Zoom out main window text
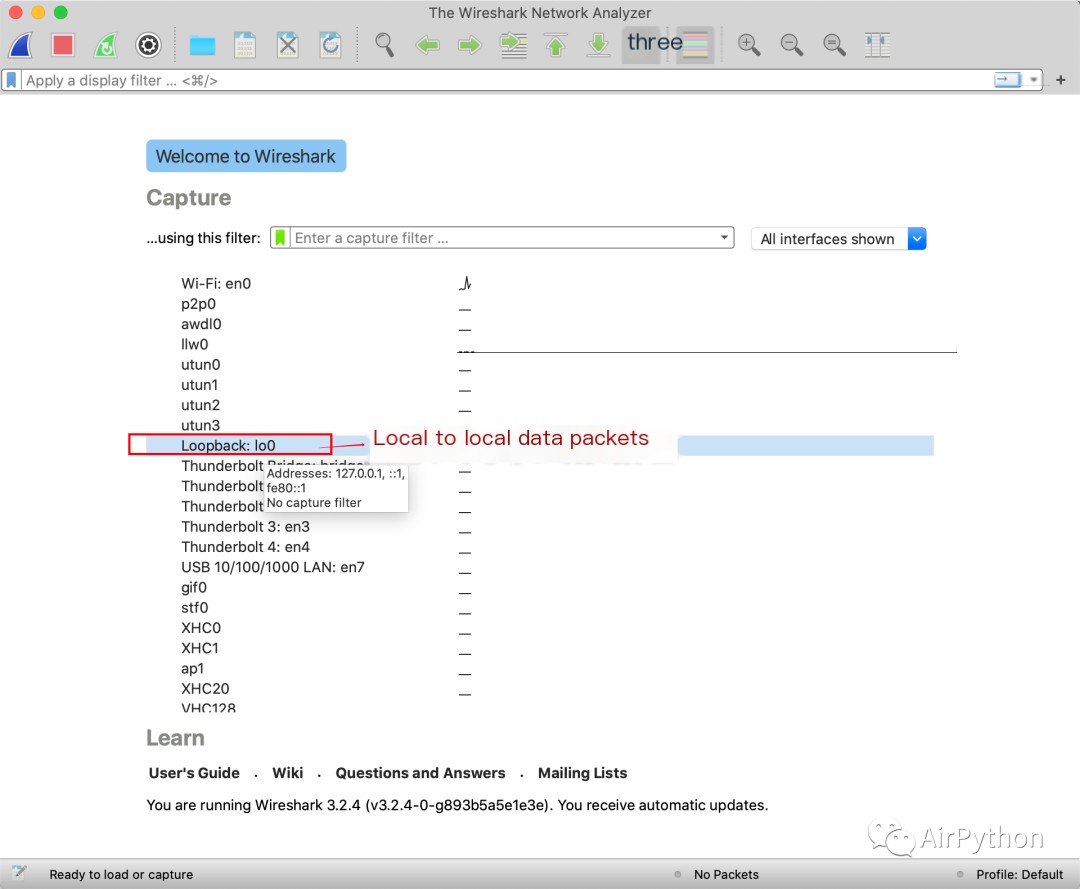 pyautogui.click(x=791, y=45)
